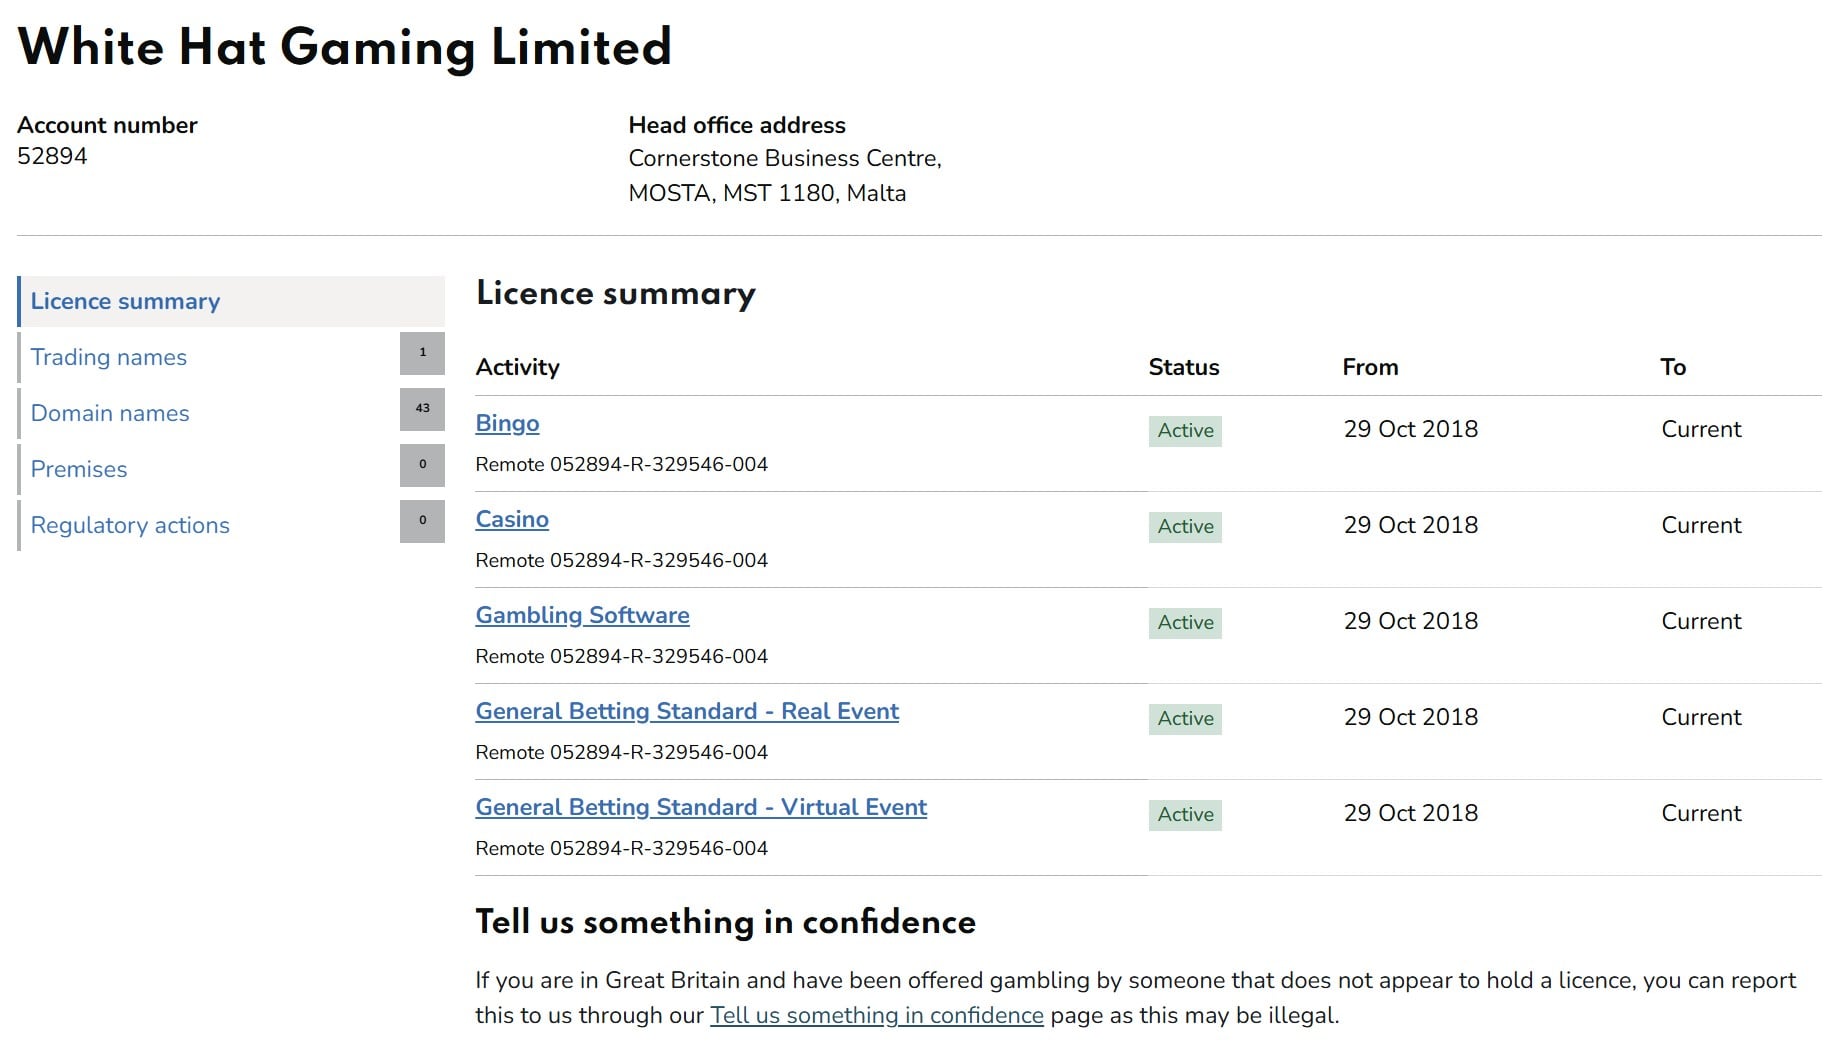The image size is (1834, 1054).
Task: Click the Activity column header
Action: pyautogui.click(x=517, y=367)
